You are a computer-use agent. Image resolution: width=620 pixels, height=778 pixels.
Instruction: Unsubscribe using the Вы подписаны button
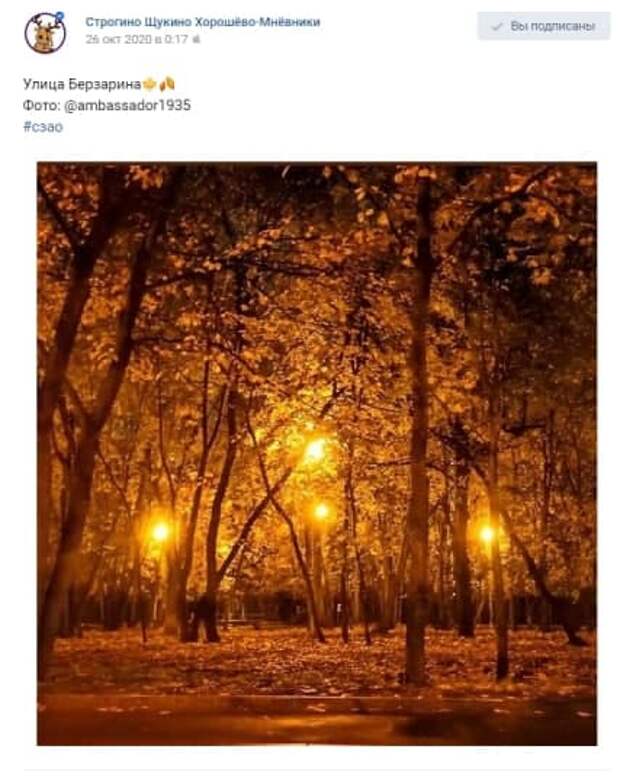click(544, 26)
